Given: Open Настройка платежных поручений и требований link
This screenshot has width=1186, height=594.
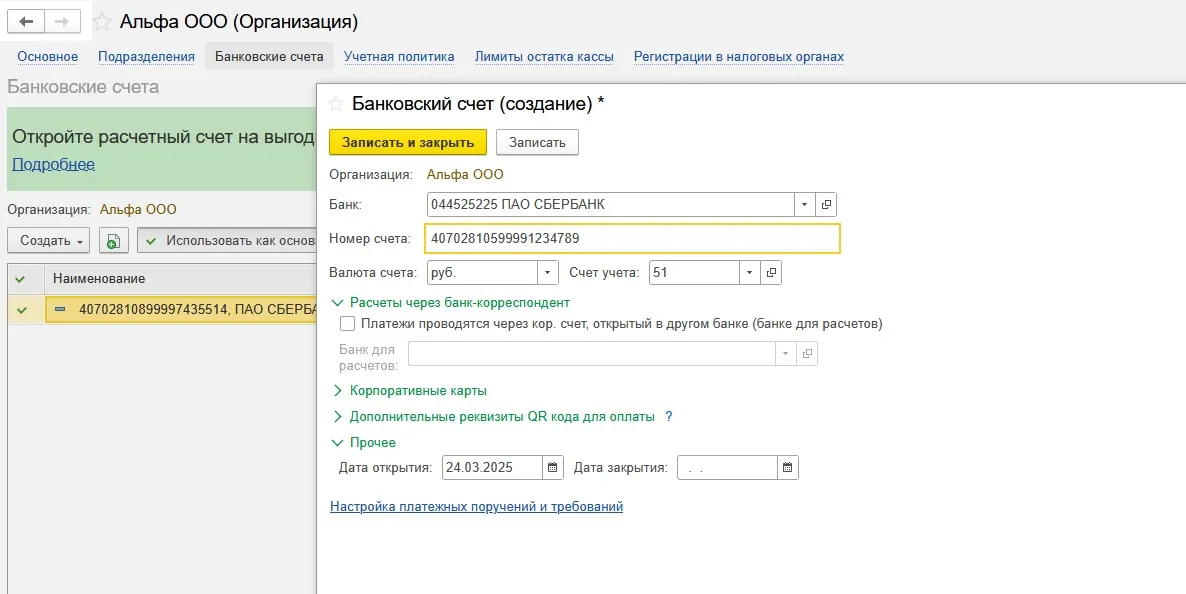Looking at the screenshot, I should coord(476,507).
